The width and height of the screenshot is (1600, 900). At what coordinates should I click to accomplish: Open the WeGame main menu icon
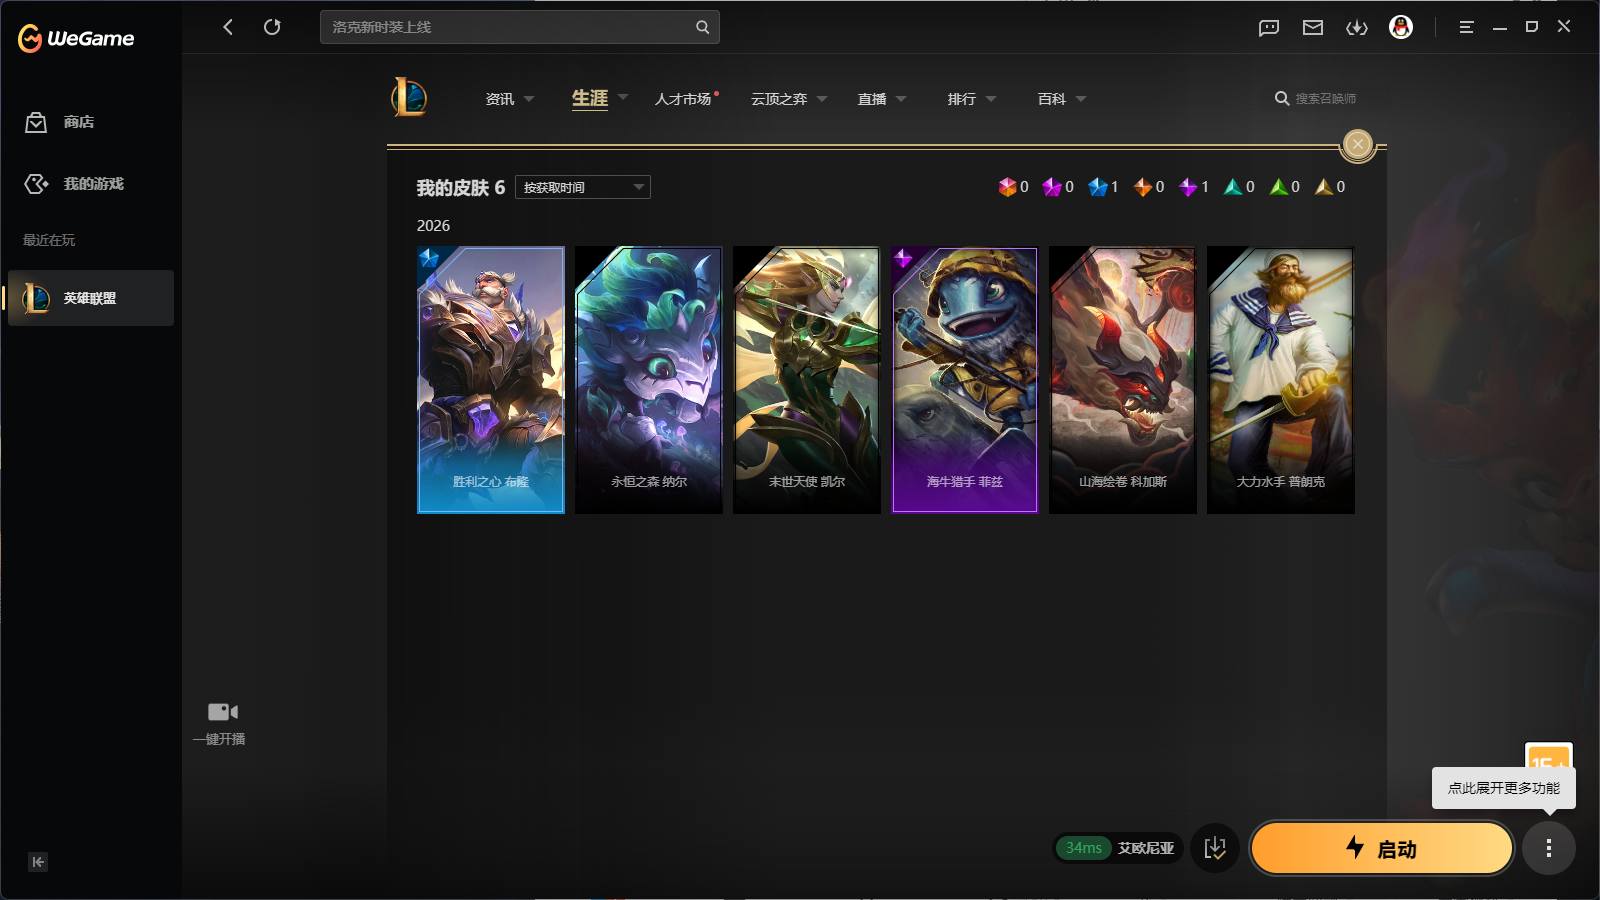(1466, 27)
